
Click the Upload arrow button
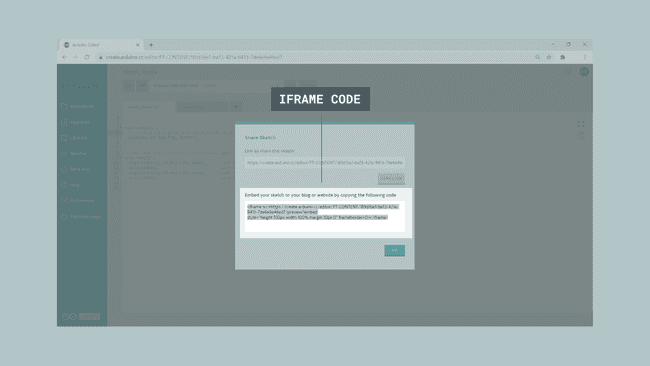(x=142, y=85)
